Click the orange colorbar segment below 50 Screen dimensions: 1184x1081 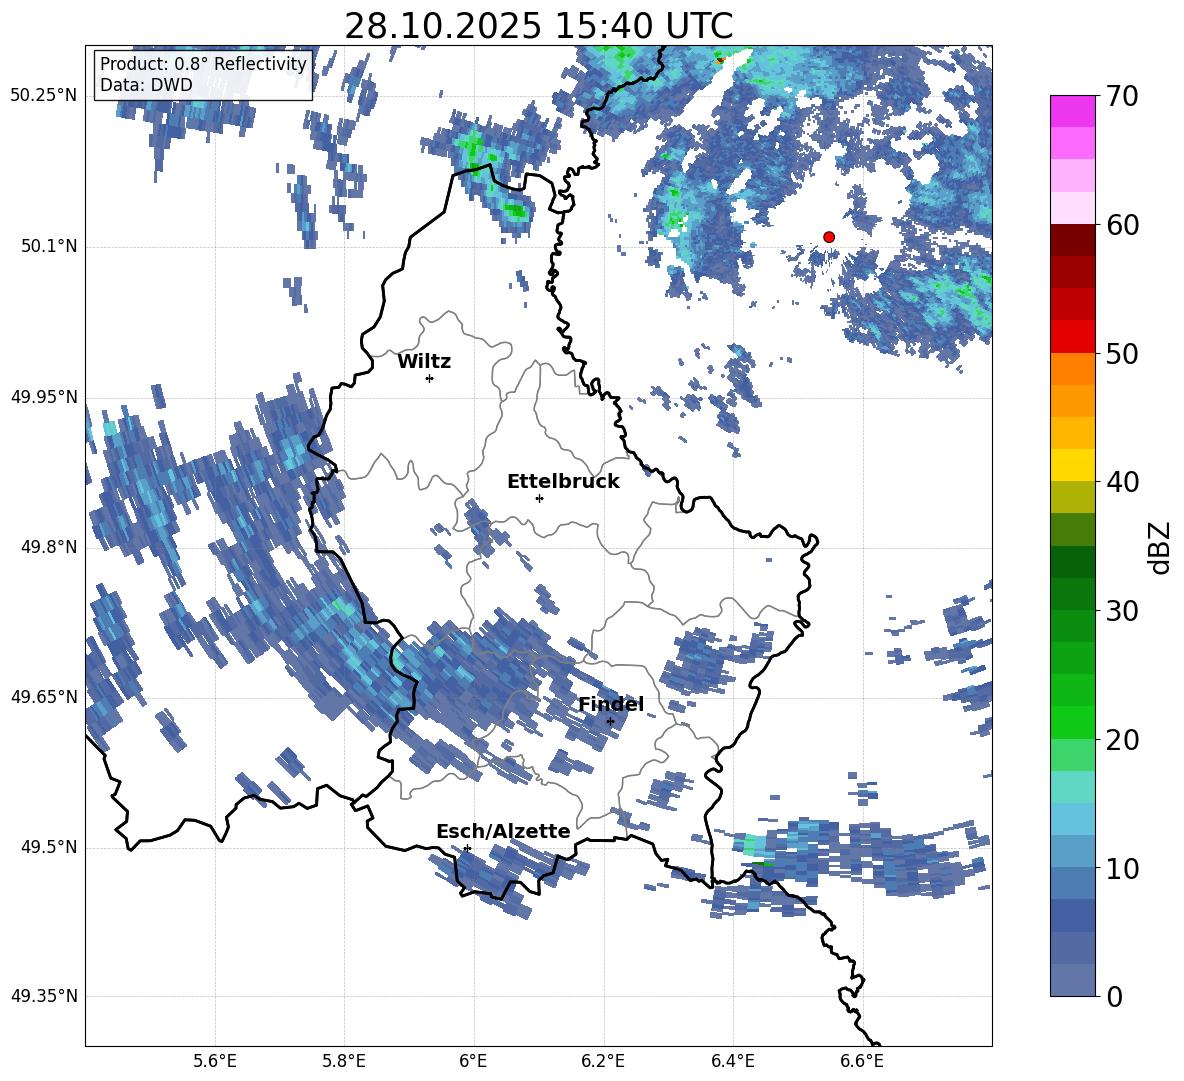[x=1072, y=369]
